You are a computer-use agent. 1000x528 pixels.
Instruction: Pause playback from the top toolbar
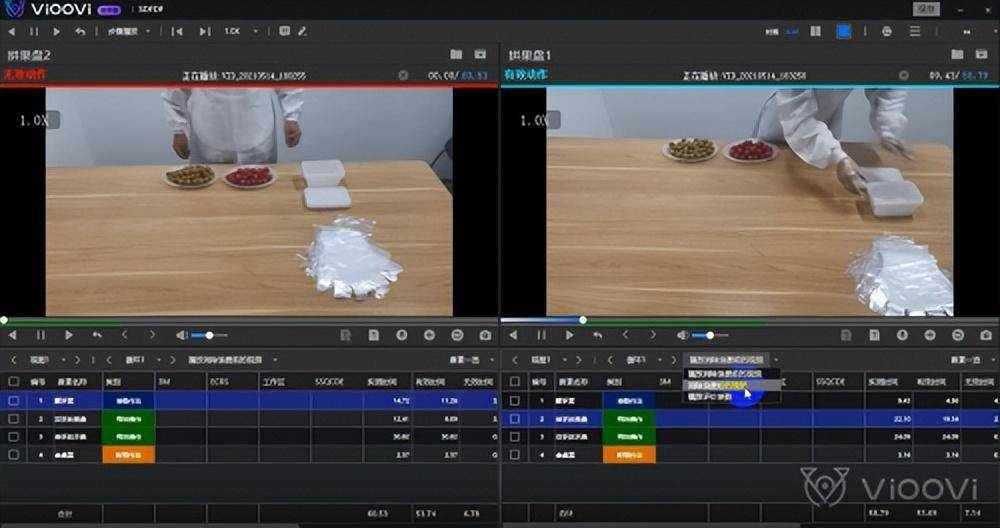coord(34,31)
